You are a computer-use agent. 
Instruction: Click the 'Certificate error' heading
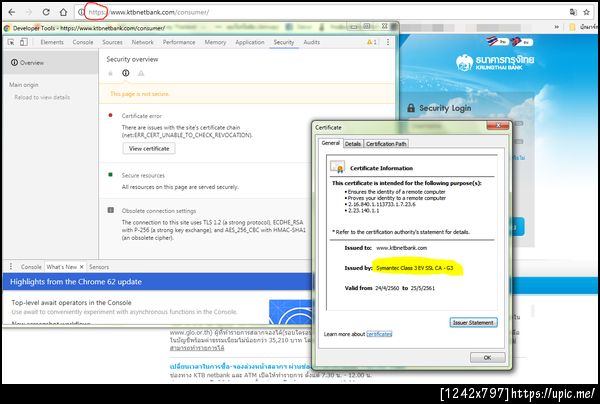(x=142, y=116)
